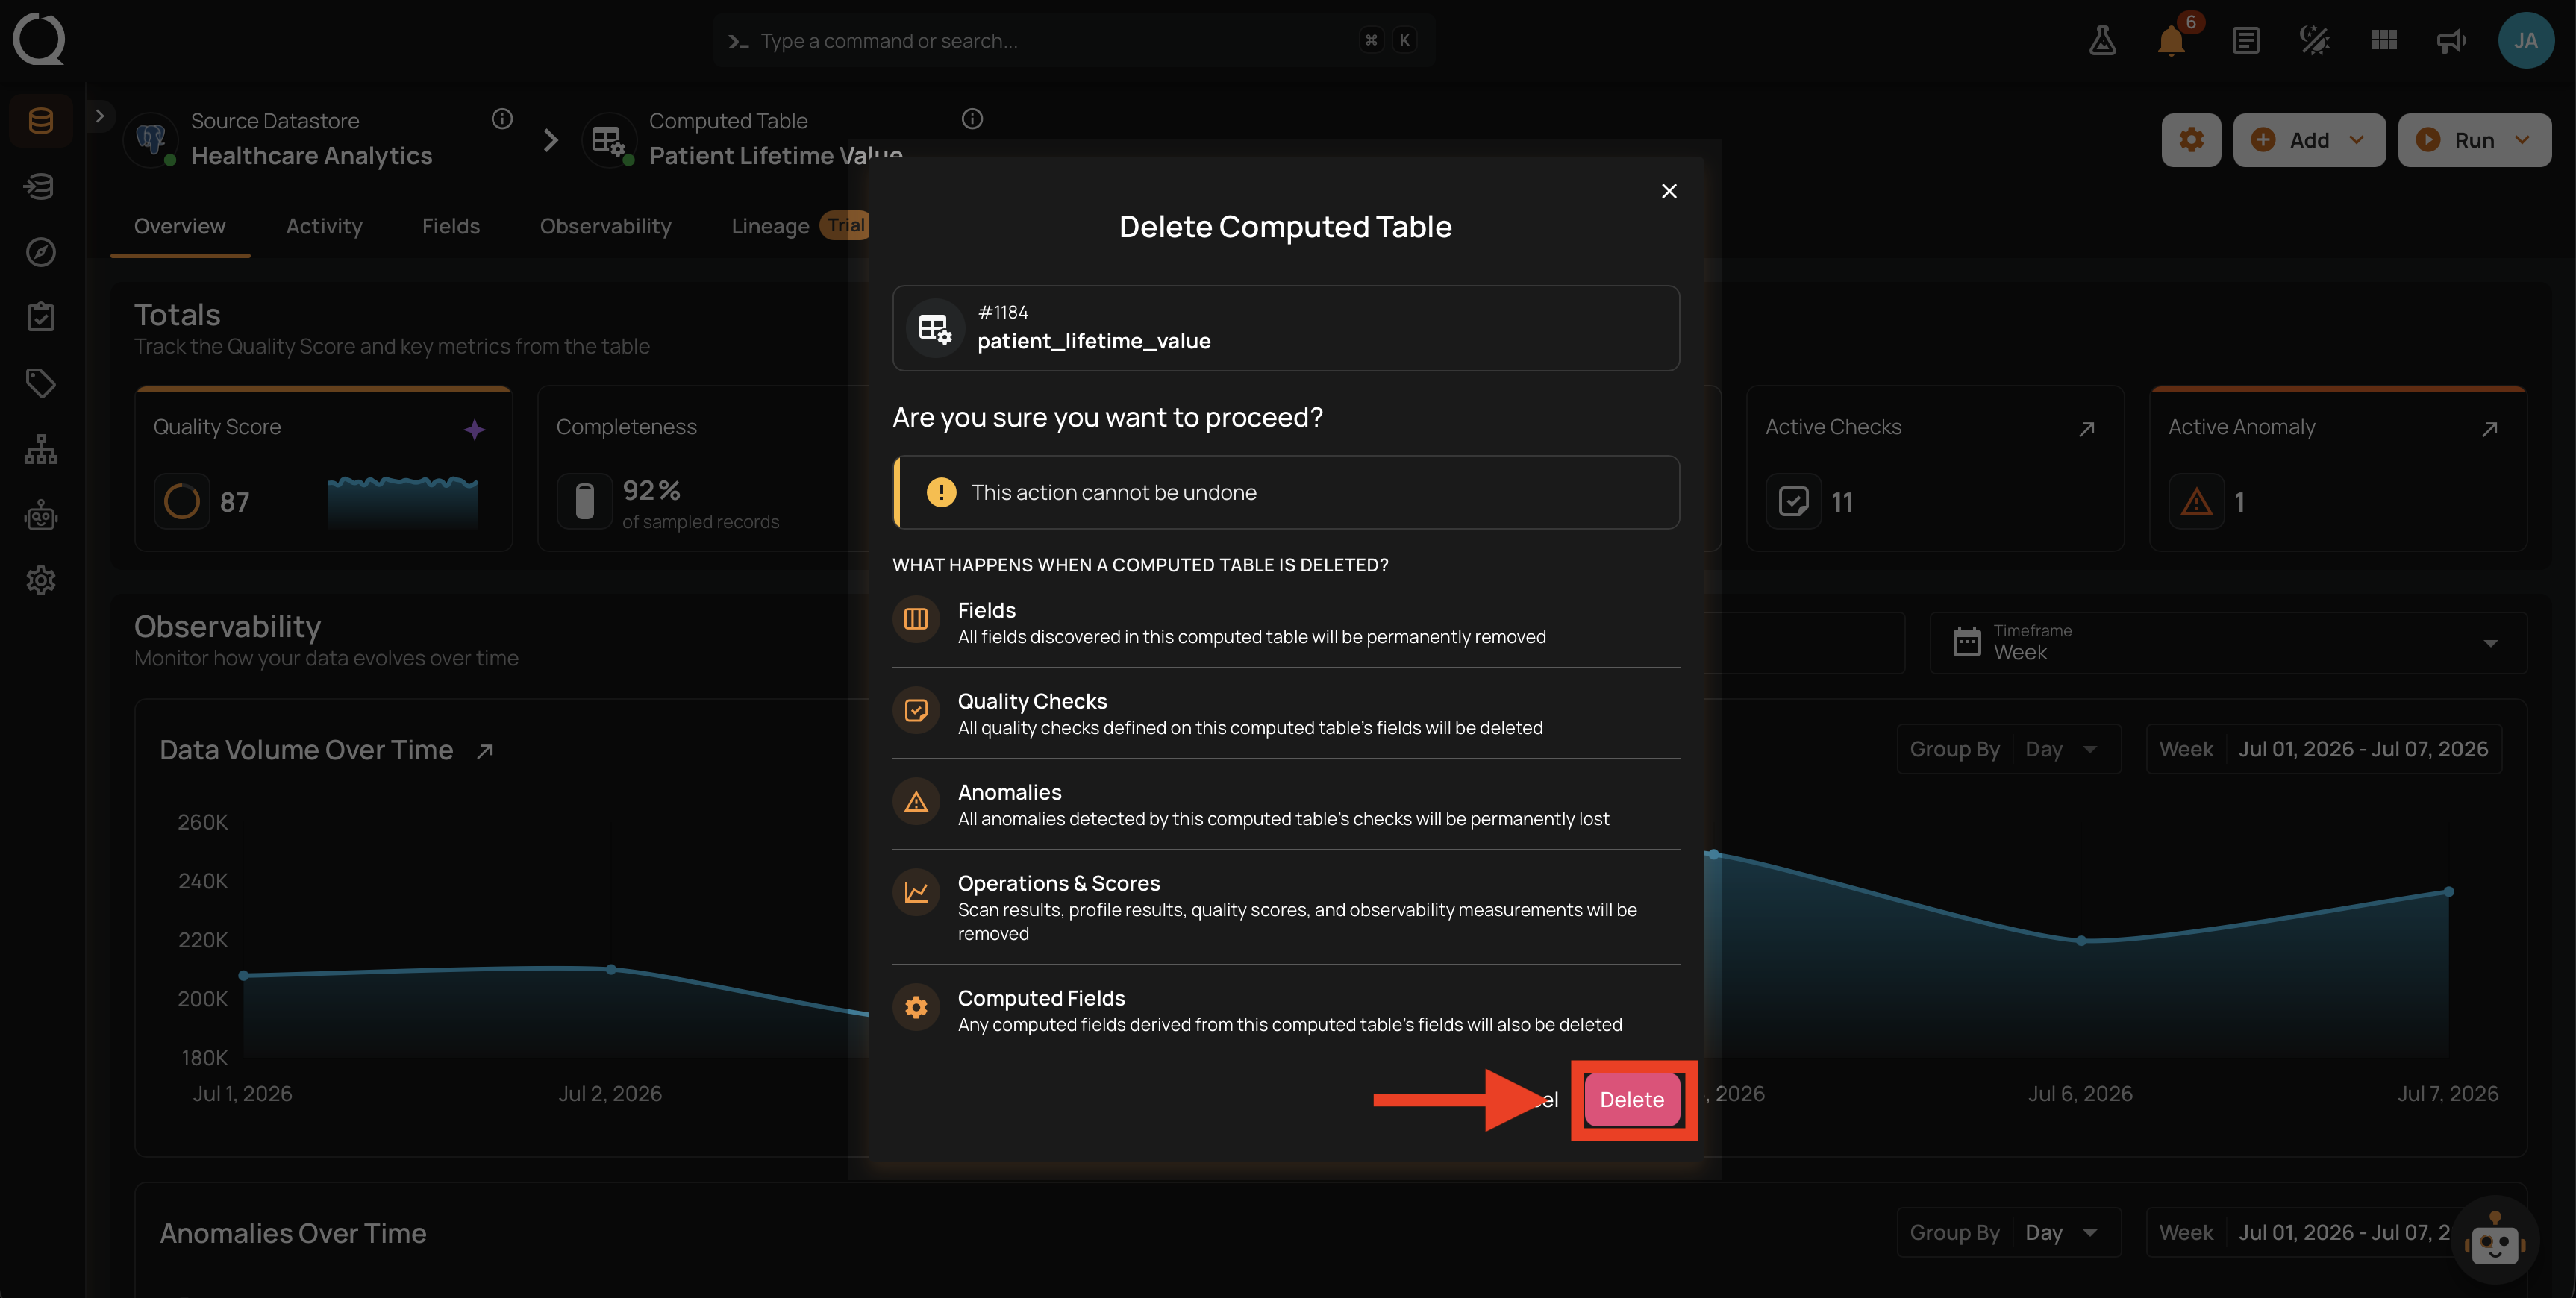Click the Quality Score sparkle icon
2576x1298 pixels.
pyautogui.click(x=474, y=429)
